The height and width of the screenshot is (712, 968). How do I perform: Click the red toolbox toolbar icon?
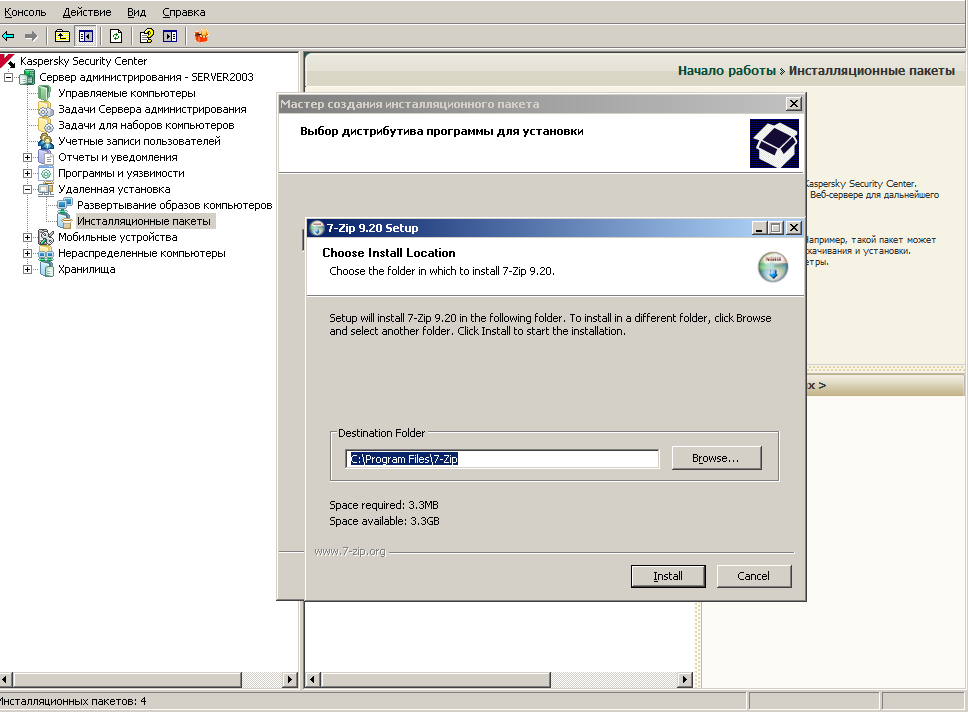[x=201, y=36]
